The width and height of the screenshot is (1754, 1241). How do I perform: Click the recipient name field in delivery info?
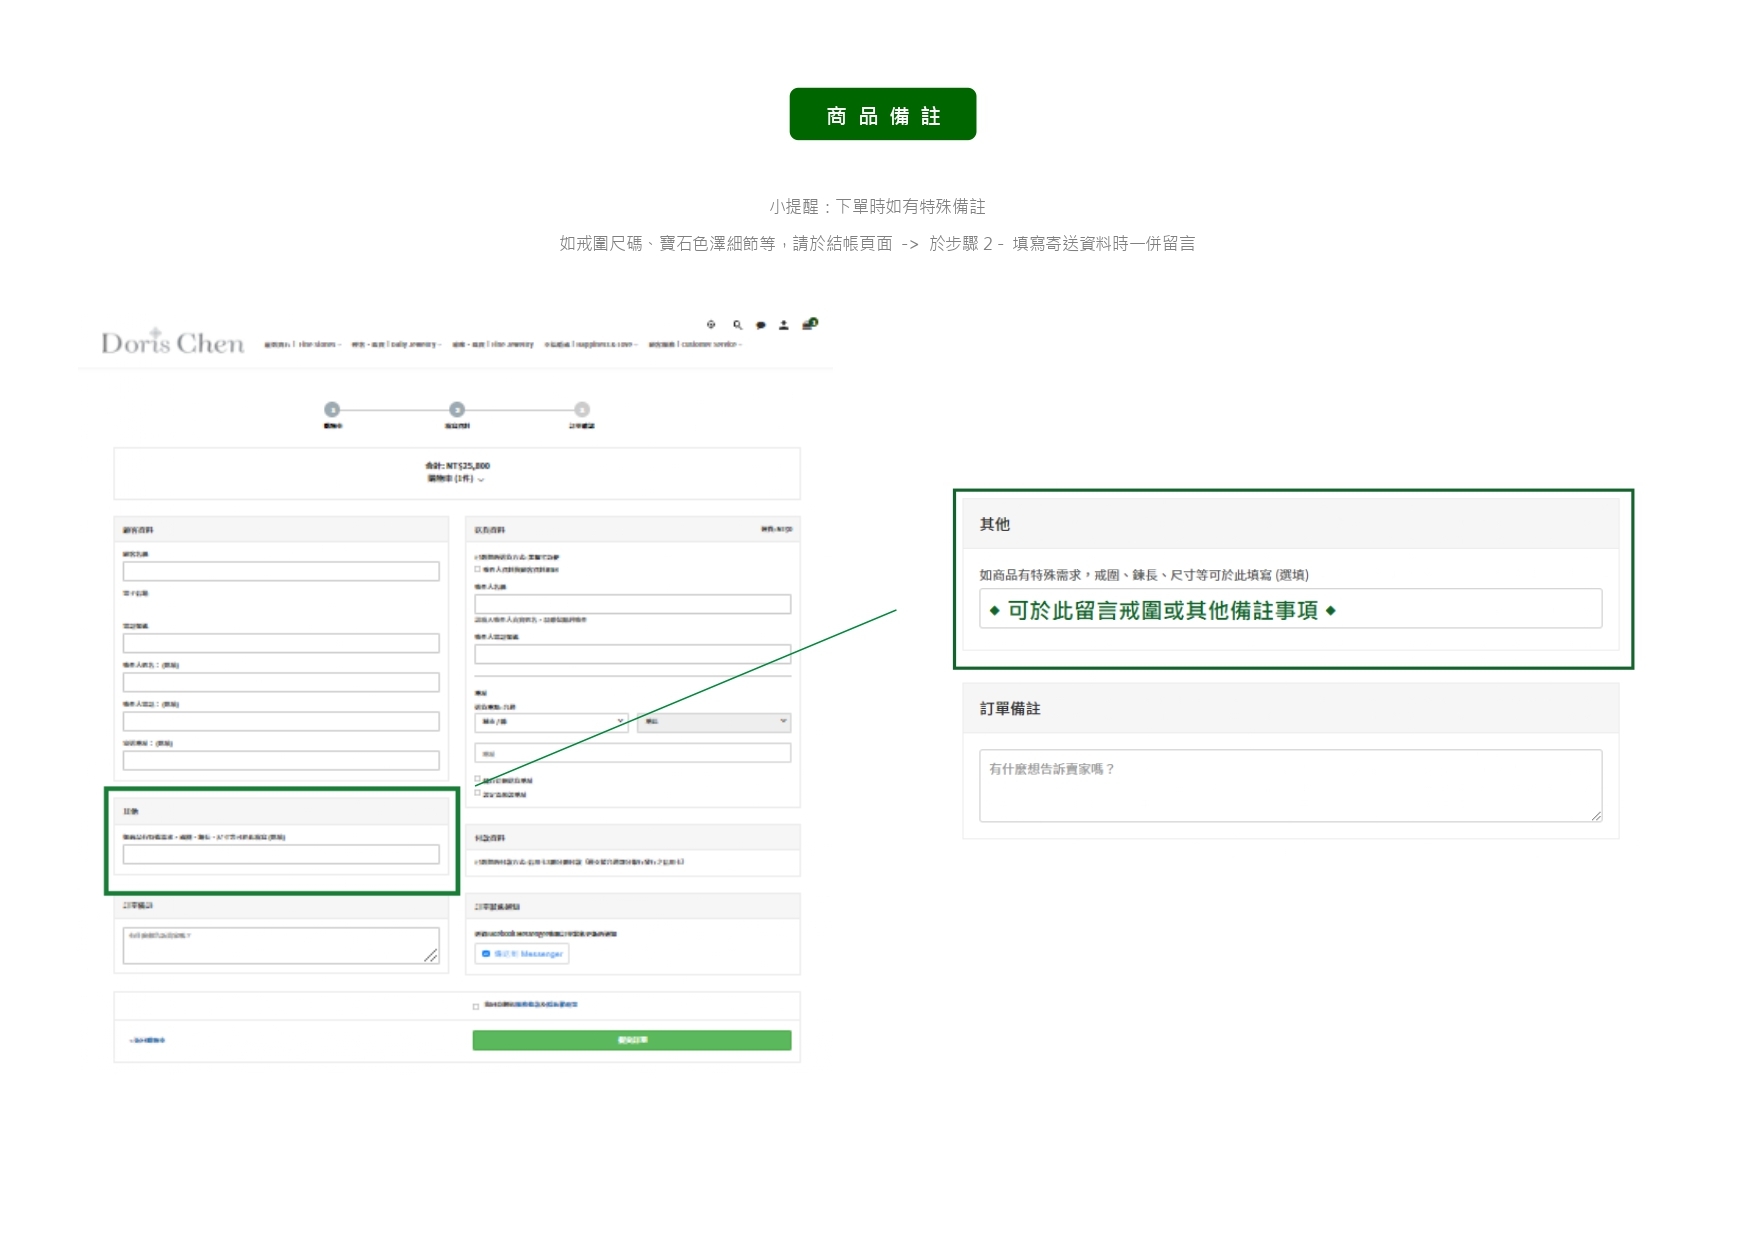[633, 604]
